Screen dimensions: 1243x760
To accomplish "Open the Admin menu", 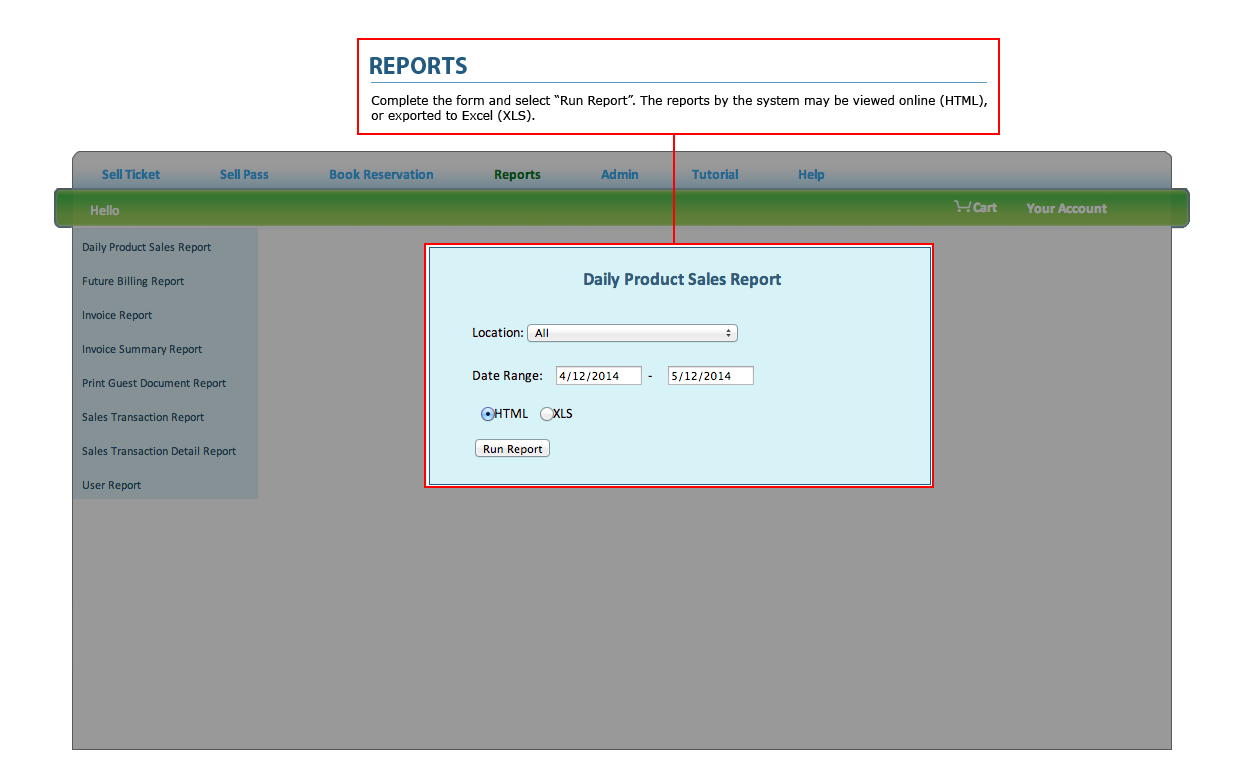I will click(x=619, y=174).
